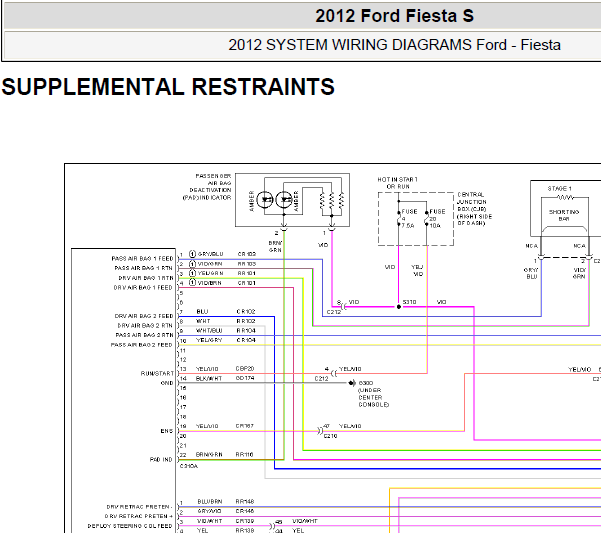Image resolution: width=601 pixels, height=533 pixels.
Task: Click the CR167 circuit code at pin 19
Action: click(x=245, y=426)
